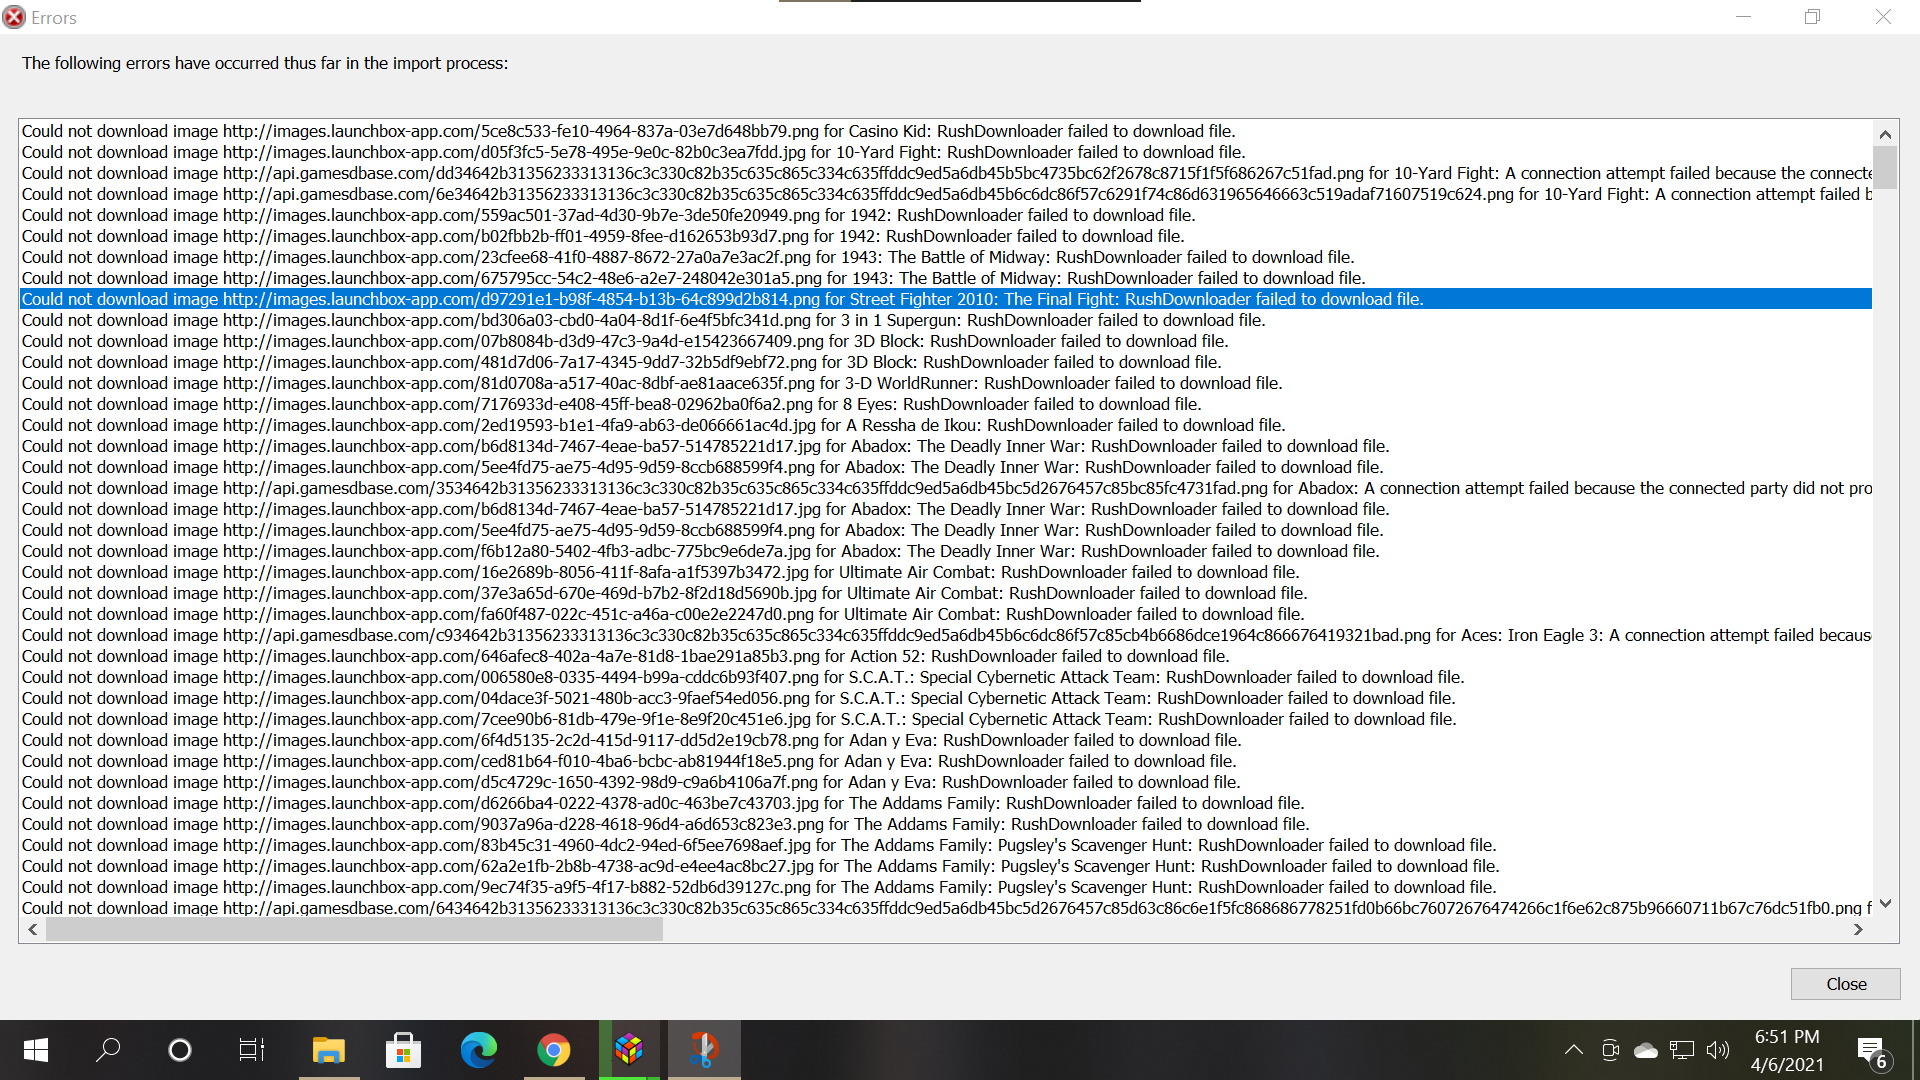Viewport: 1920px width, 1080px height.
Task: Select S.C.A.T. 7cee90b6 jpg error line
Action: pos(946,719)
